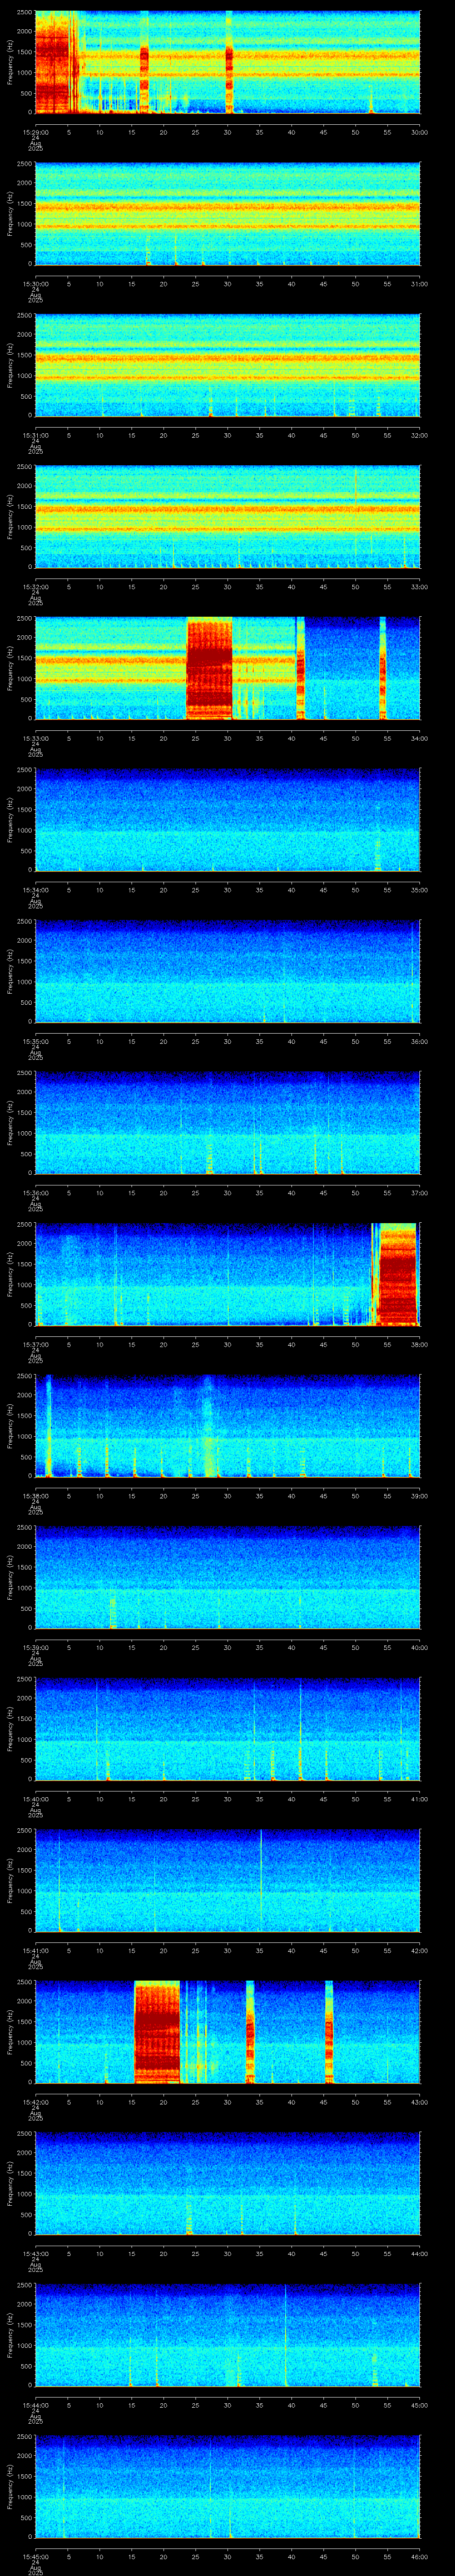Click Frequency (Hz) axis label of 15:29 spectrogram
Image resolution: width=455 pixels, height=2576 pixels.
tap(10, 62)
